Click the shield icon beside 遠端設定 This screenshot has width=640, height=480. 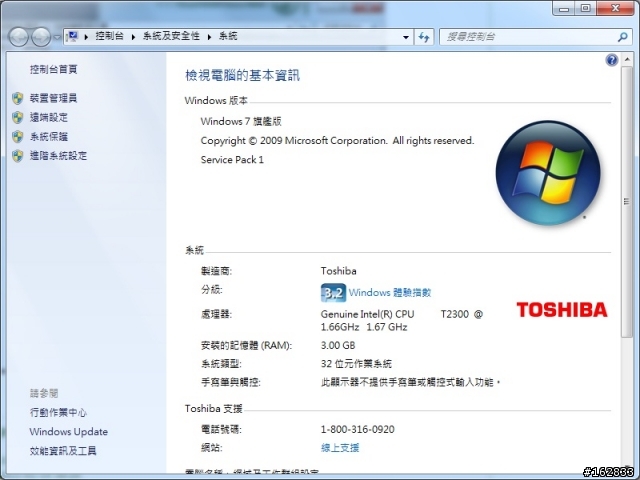(18, 117)
